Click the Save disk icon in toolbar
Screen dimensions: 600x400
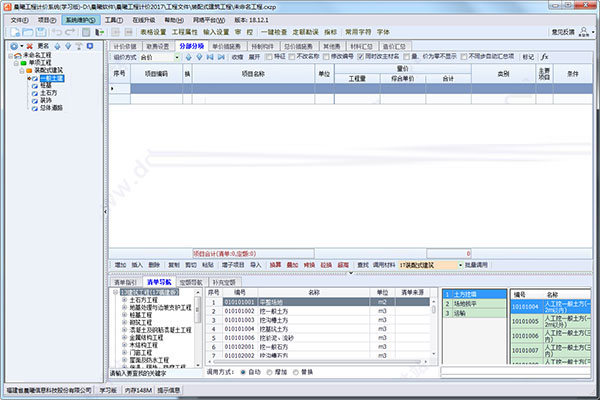[41, 33]
